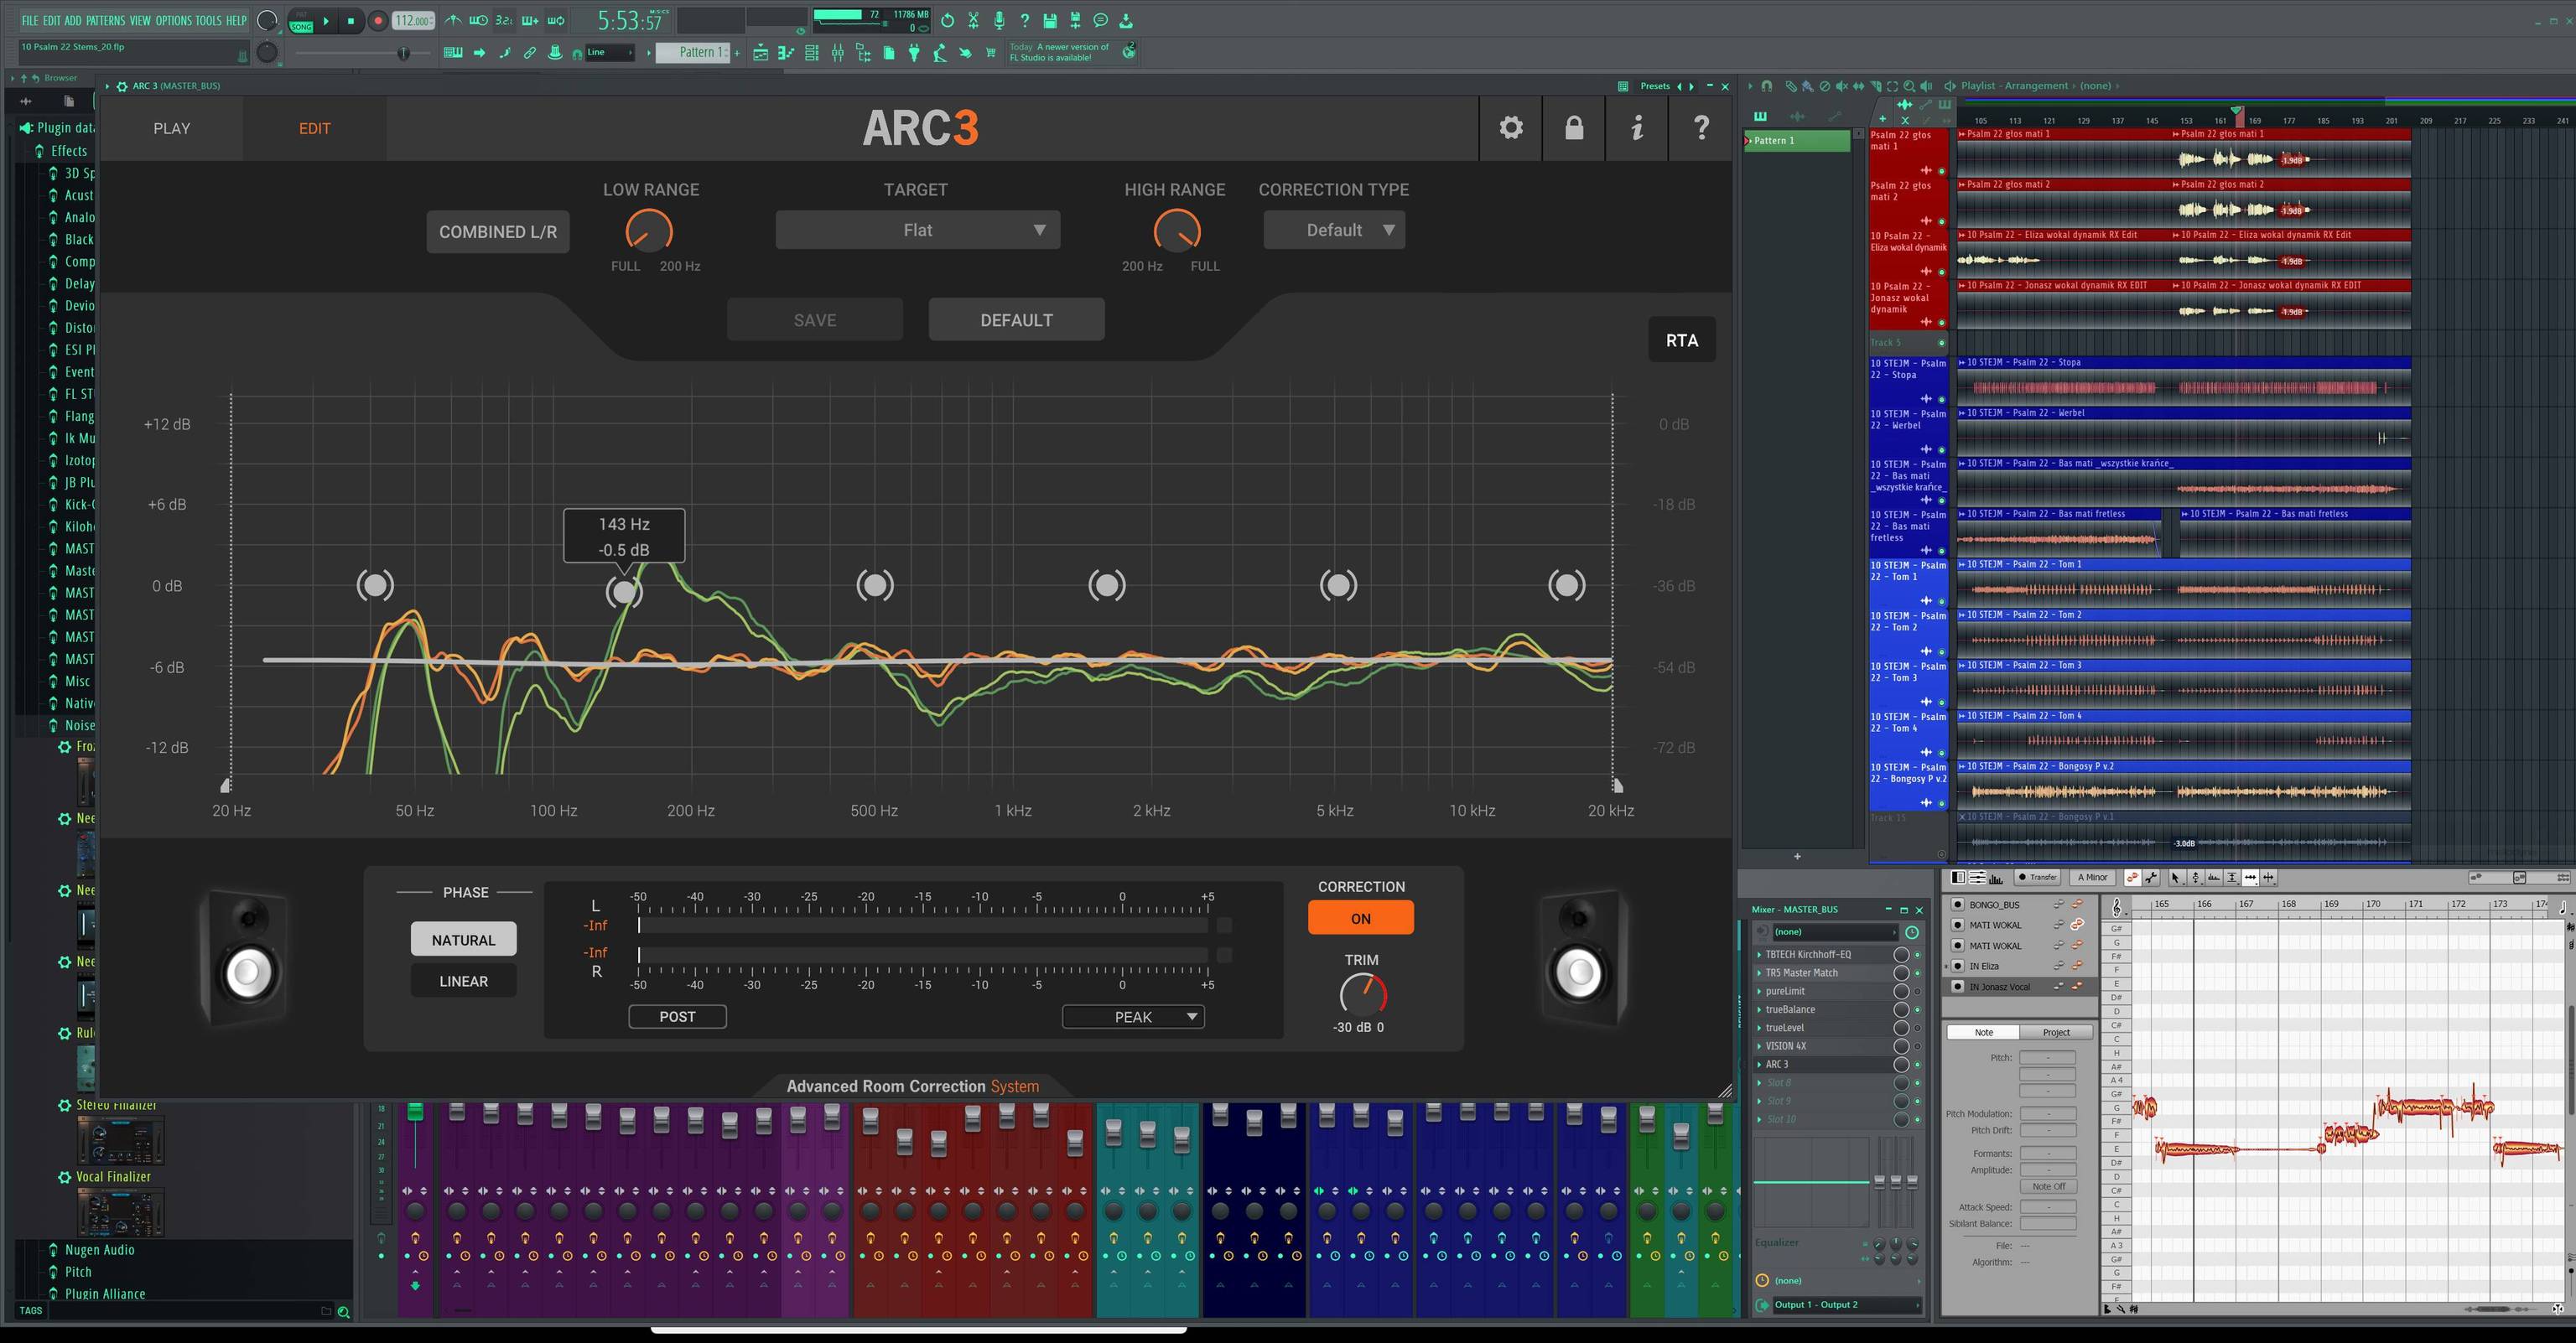Toggle COMBINED L/R channel button

pyautogui.click(x=498, y=232)
